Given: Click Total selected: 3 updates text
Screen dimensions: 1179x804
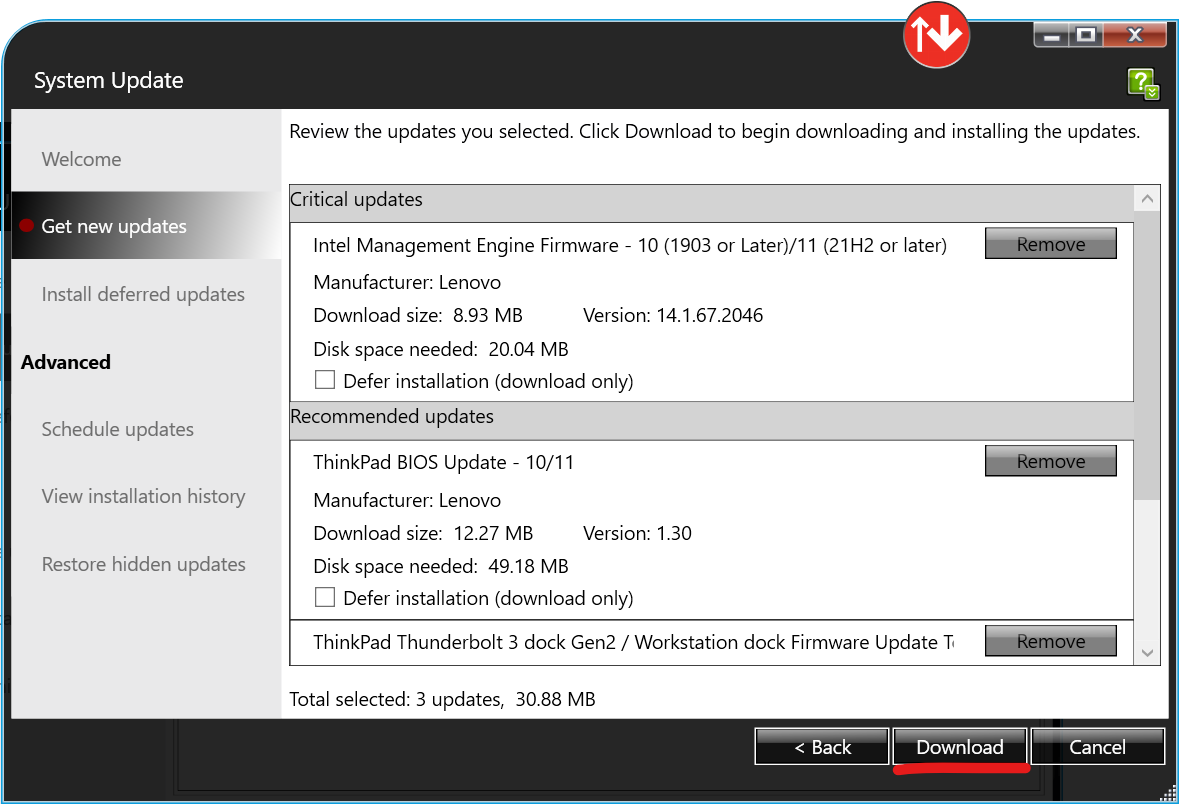Looking at the screenshot, I should pos(442,699).
